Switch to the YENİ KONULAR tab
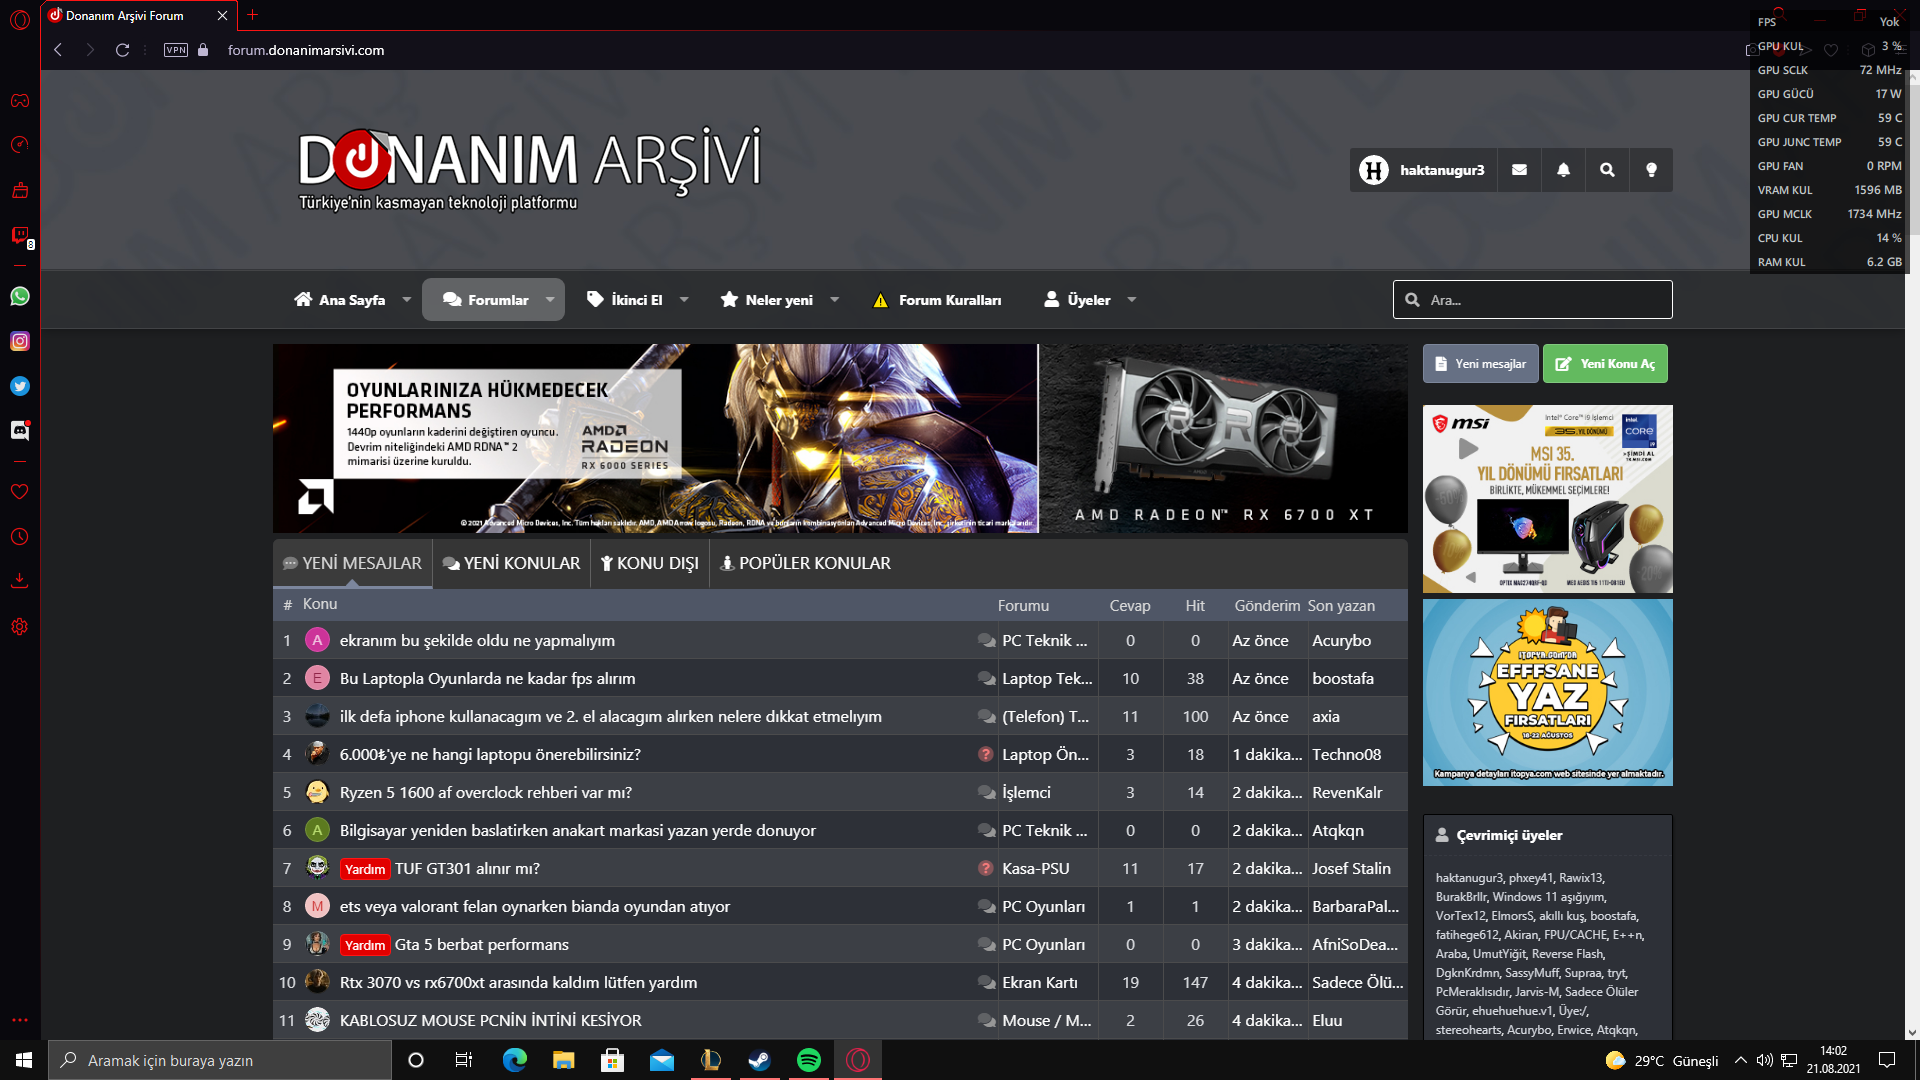1920x1080 pixels. [x=511, y=563]
